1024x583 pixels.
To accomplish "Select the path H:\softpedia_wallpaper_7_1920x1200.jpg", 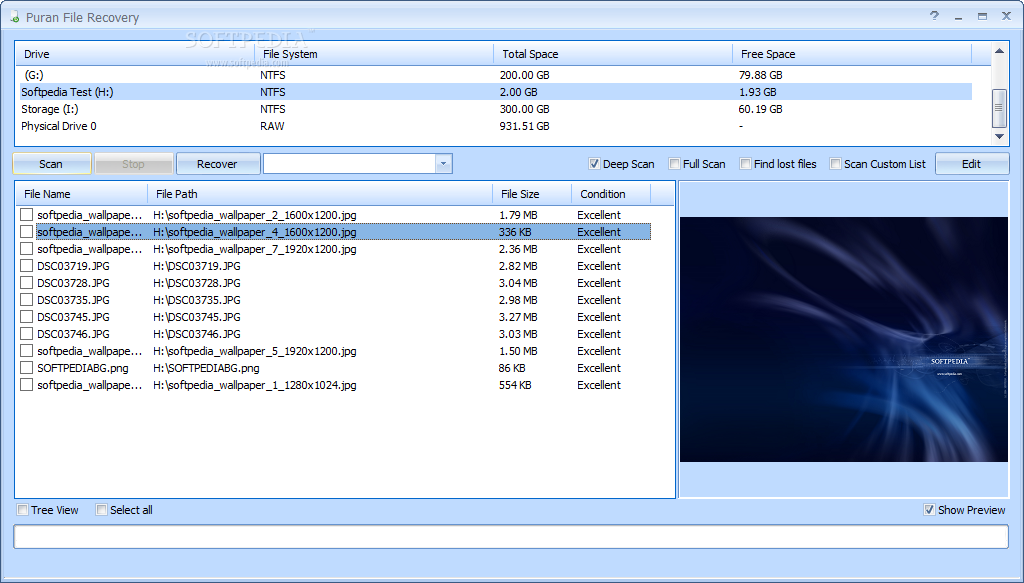I will [x=255, y=249].
